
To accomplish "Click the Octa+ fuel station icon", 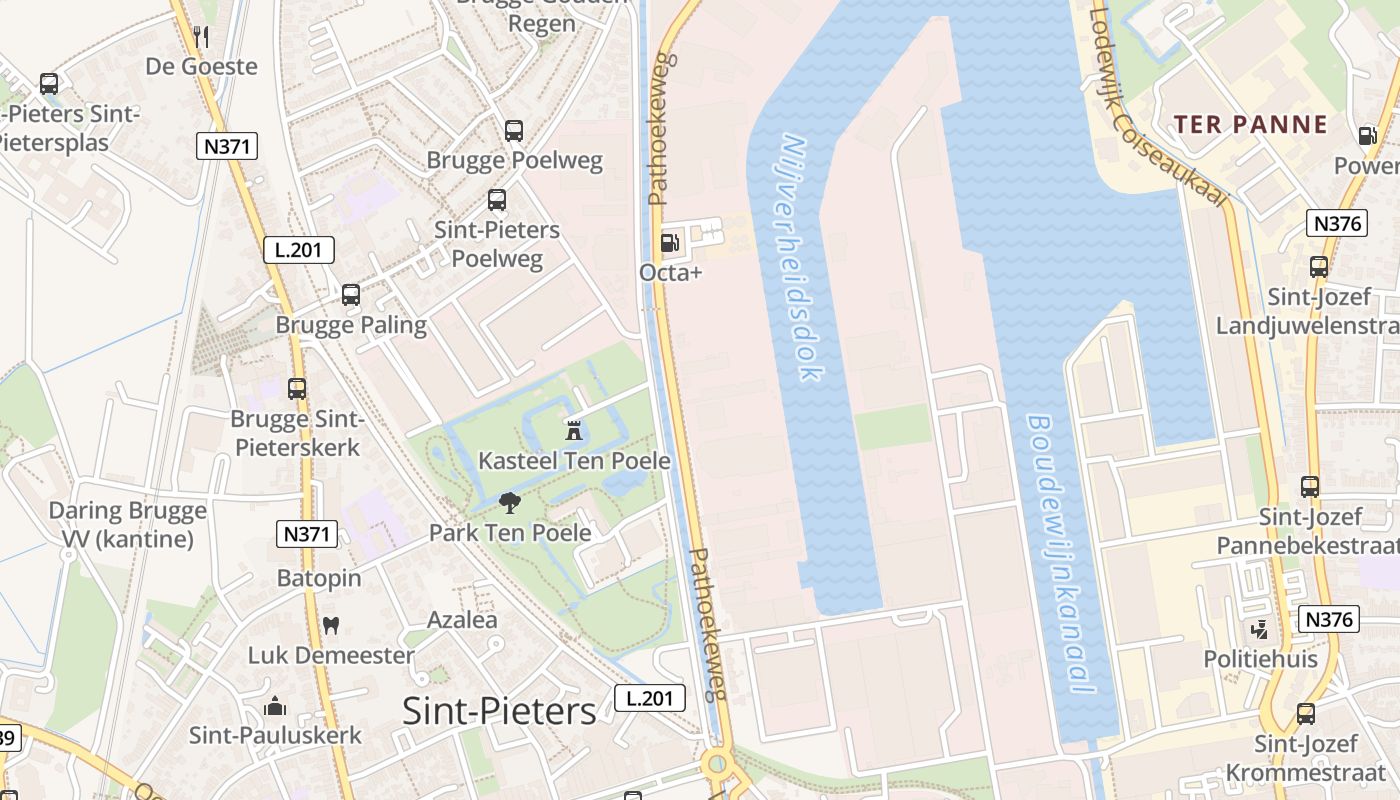I will coord(668,242).
